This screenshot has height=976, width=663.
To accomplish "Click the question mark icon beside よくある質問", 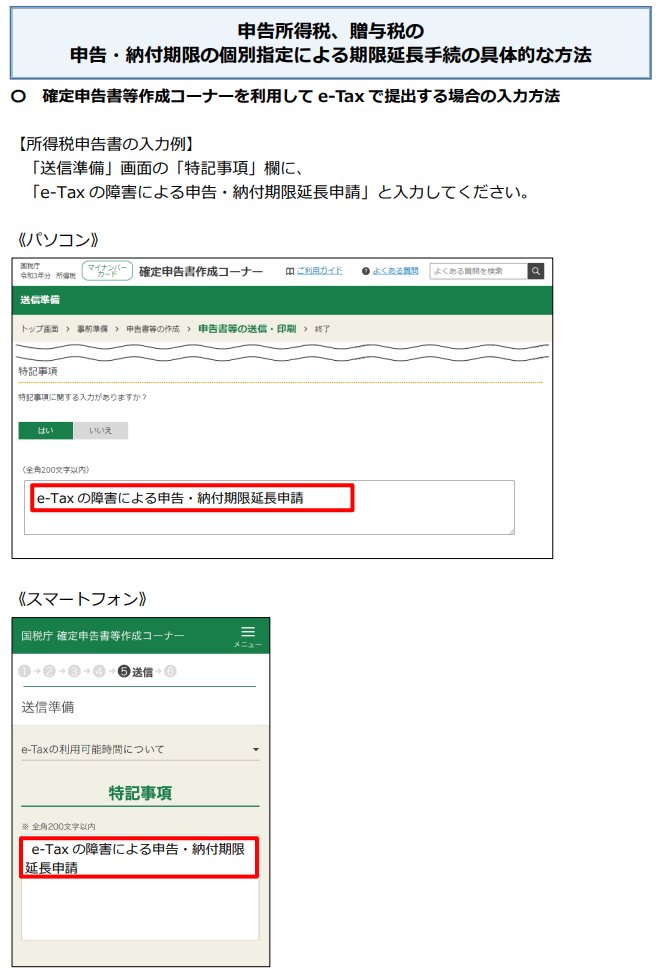I will click(366, 271).
